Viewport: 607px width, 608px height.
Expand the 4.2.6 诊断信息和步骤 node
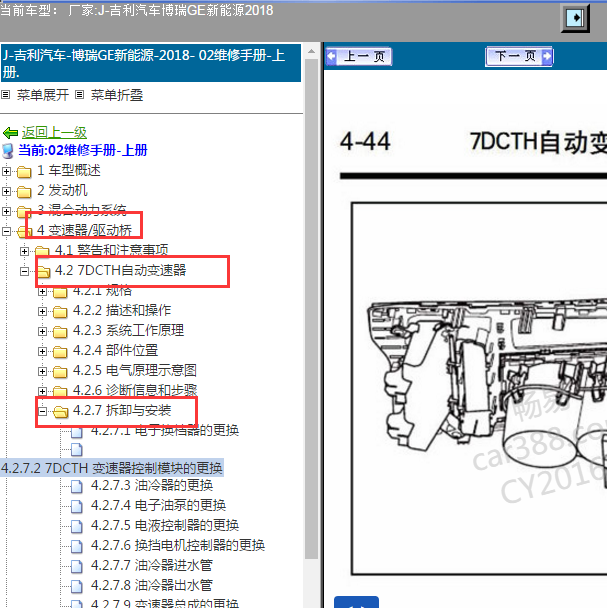click(x=42, y=391)
